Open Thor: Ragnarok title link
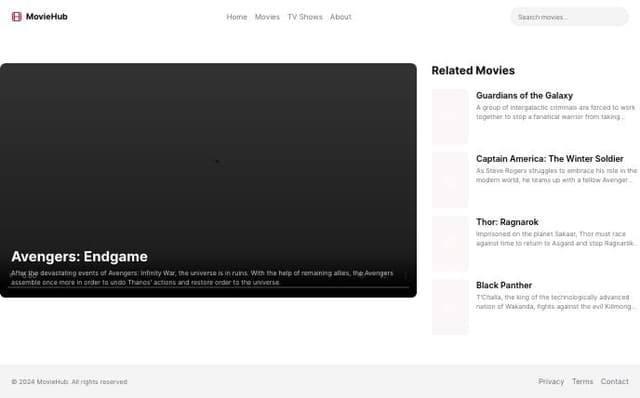The width and height of the screenshot is (640, 398). (x=507, y=222)
